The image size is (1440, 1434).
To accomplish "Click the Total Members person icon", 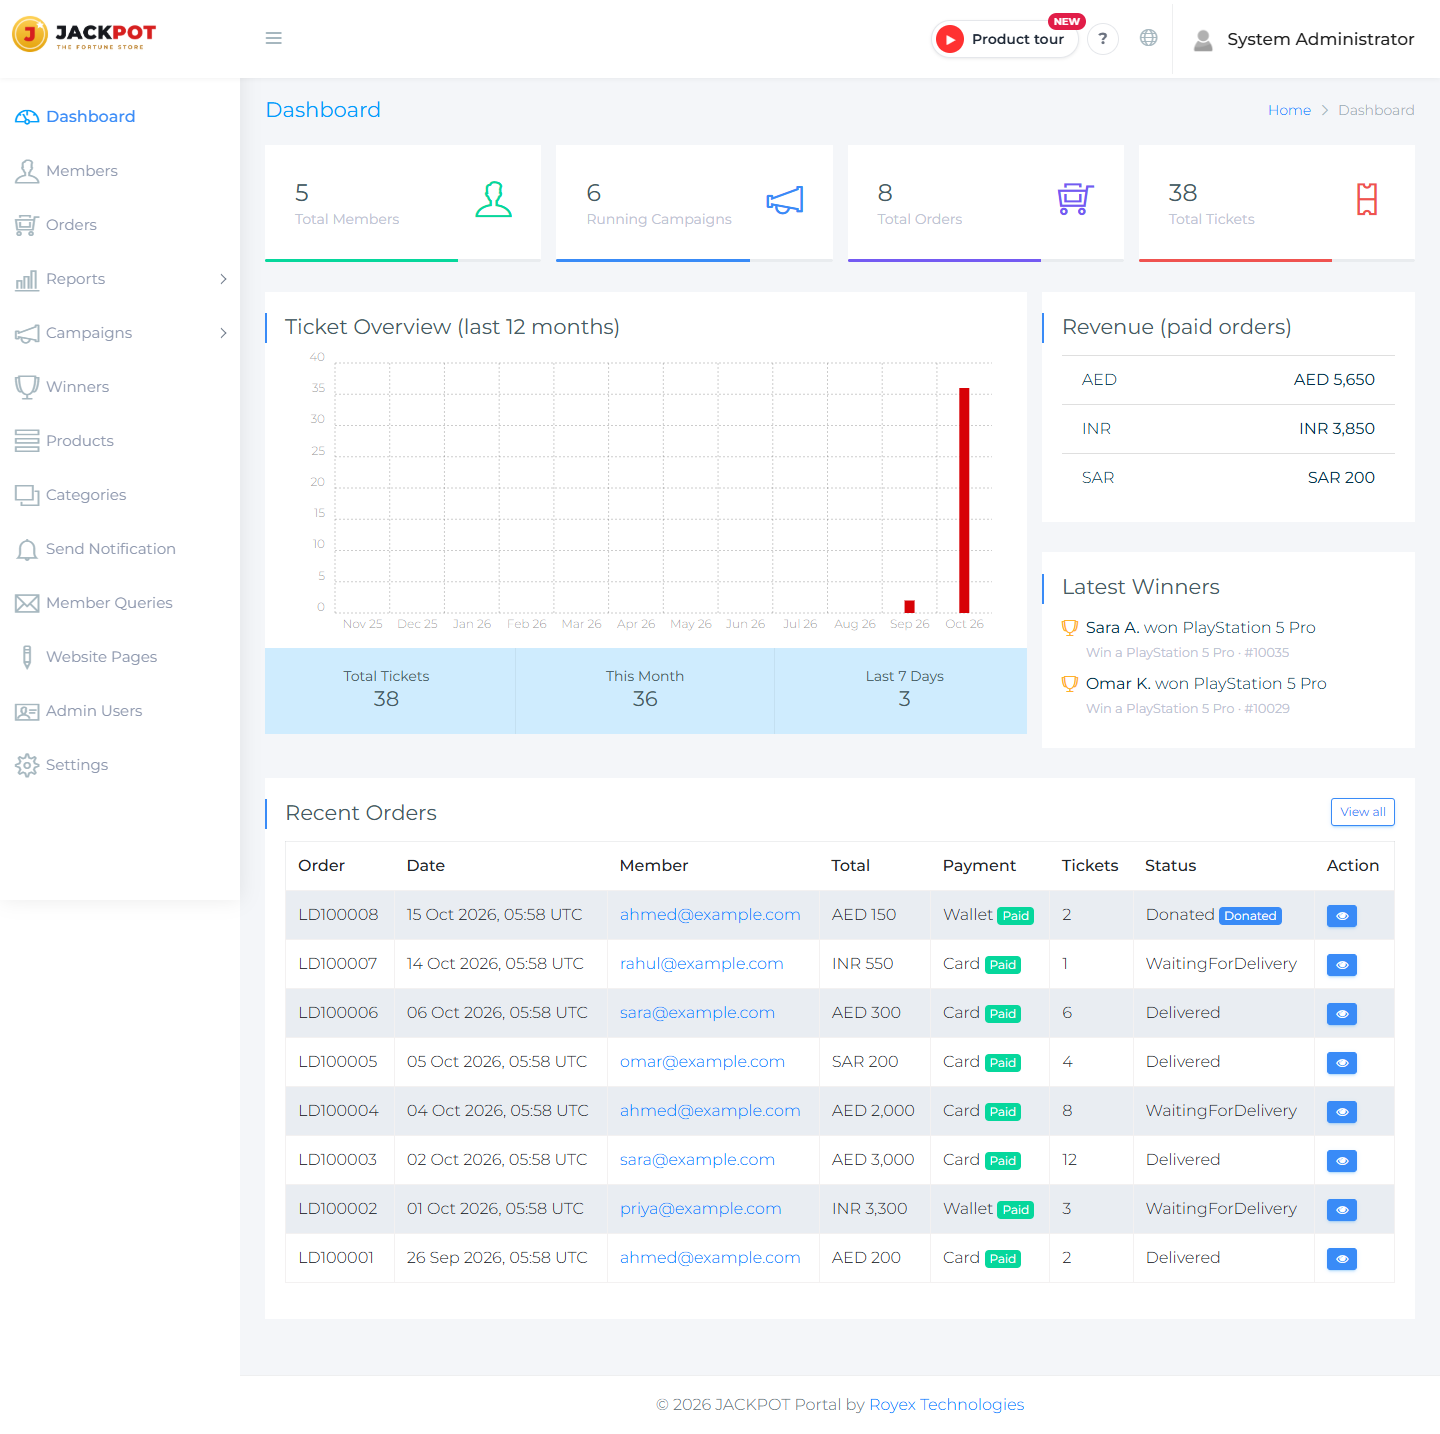I will click(493, 200).
